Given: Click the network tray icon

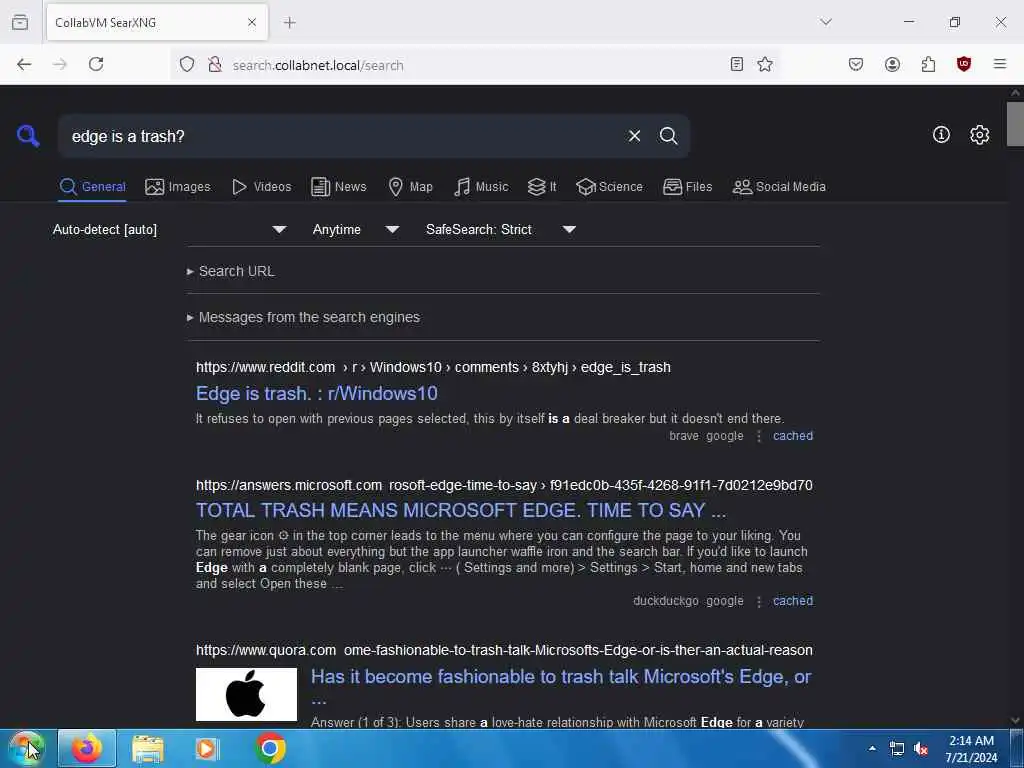Looking at the screenshot, I should tap(897, 749).
